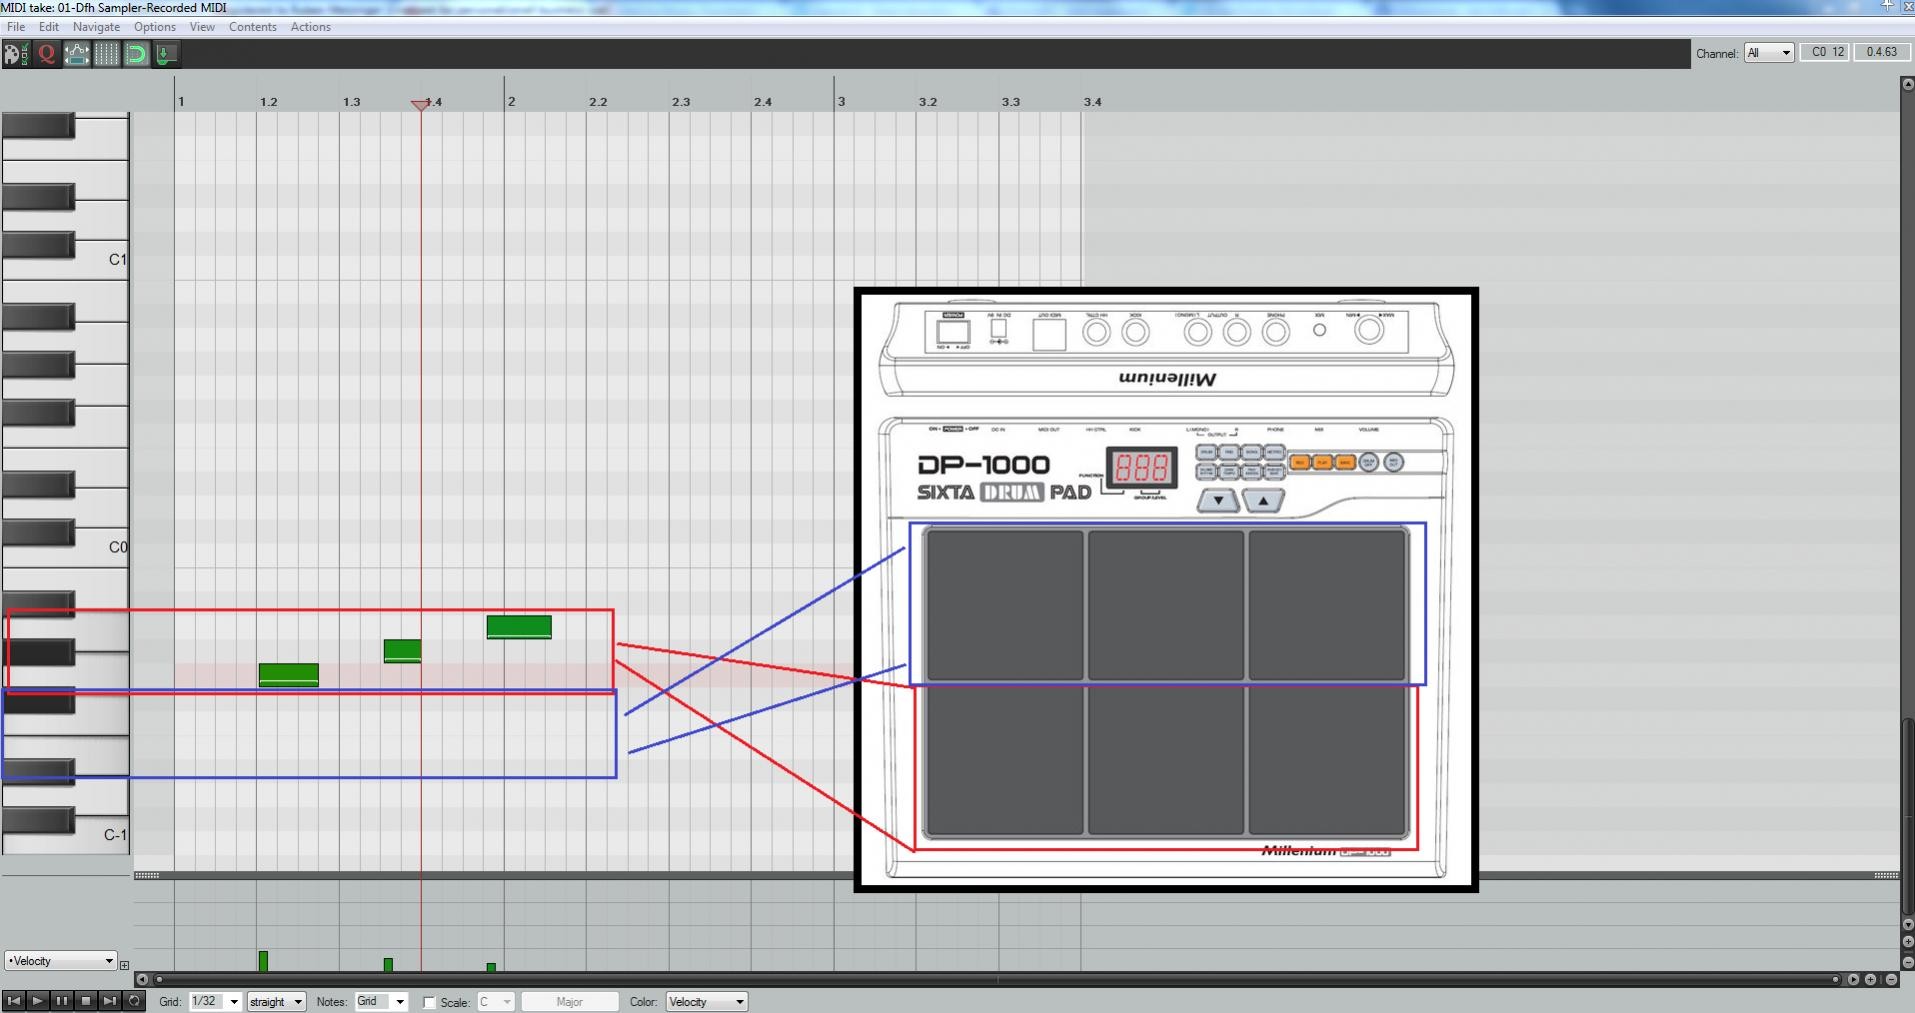The width and height of the screenshot is (1915, 1013).
Task: Click the C0 piano key
Action: pyautogui.click(x=102, y=548)
